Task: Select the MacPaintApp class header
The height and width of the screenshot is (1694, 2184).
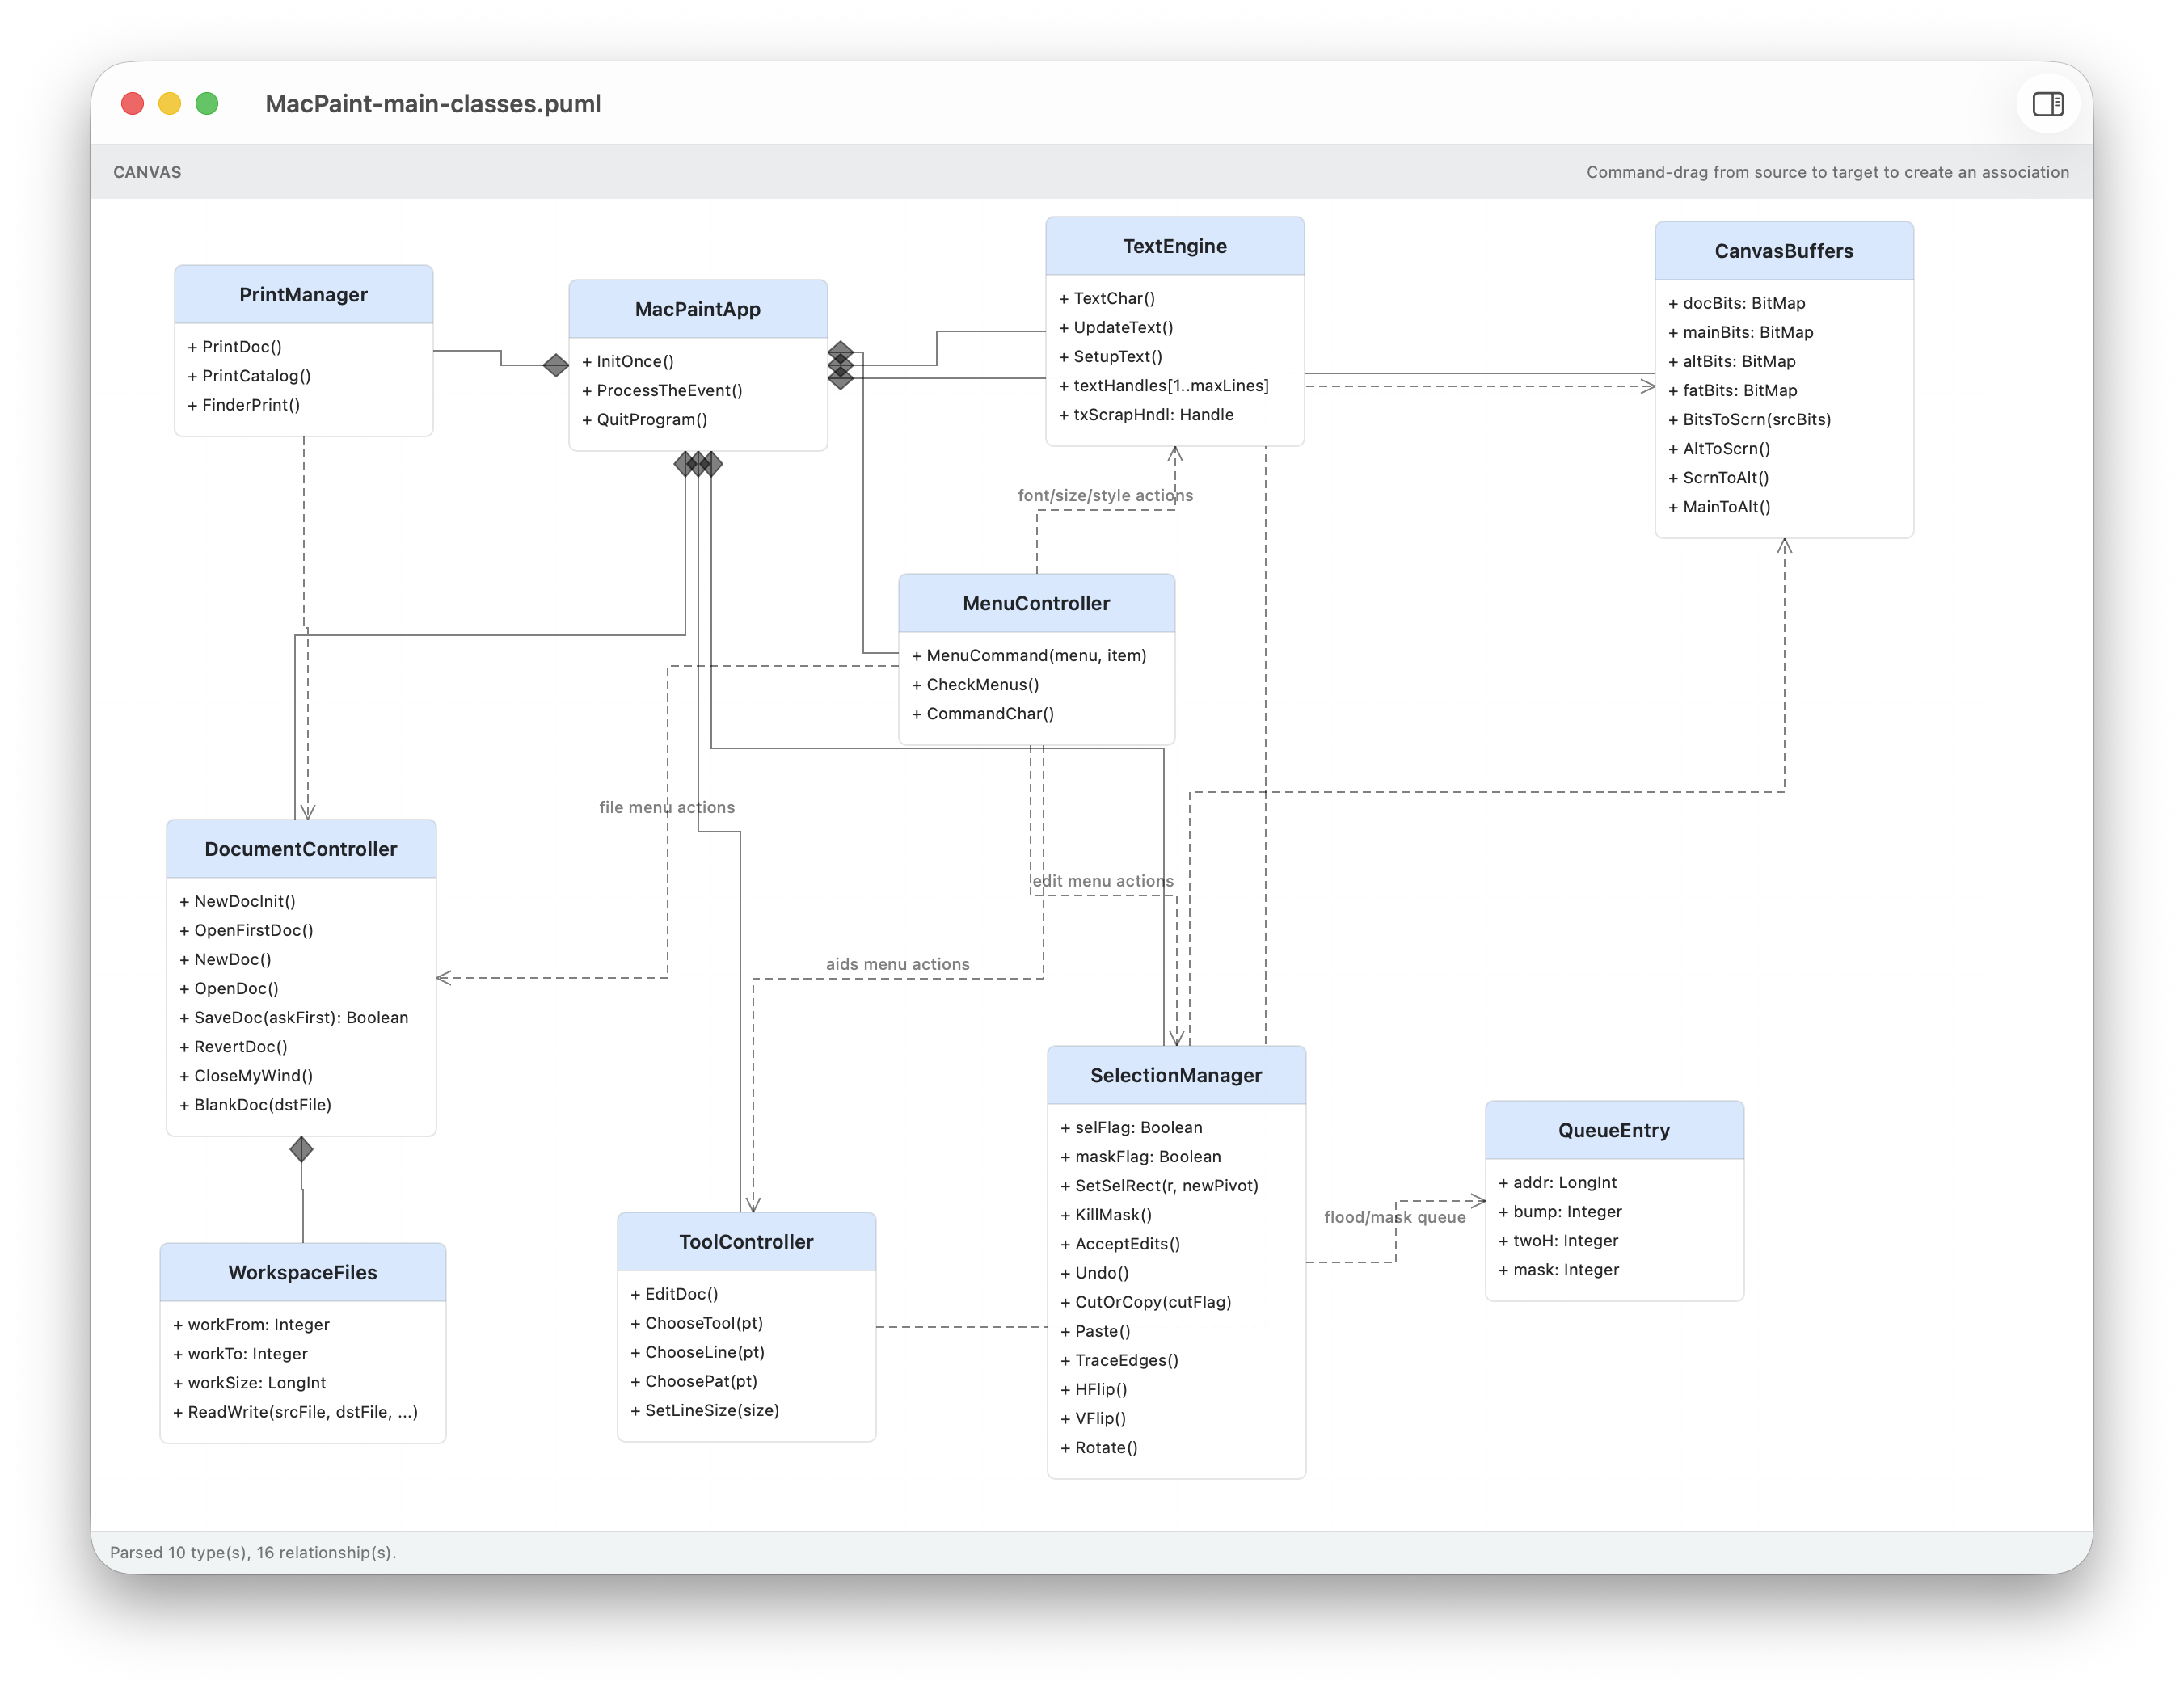Action: [x=698, y=310]
